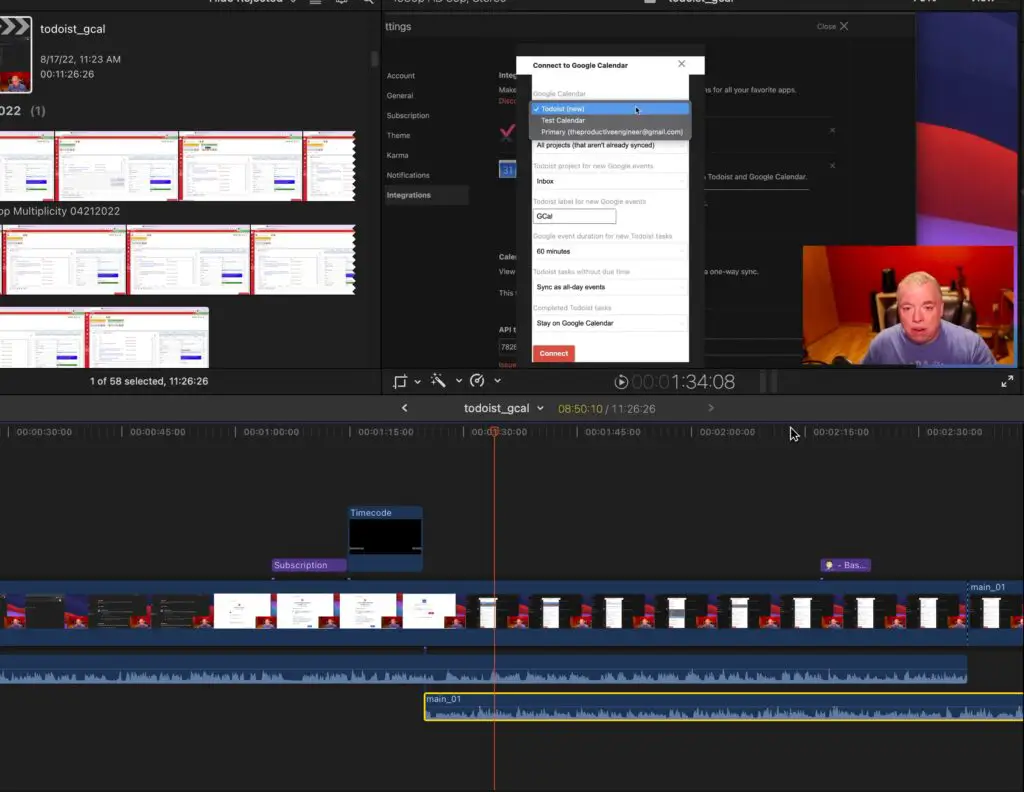Select the purple Subscription title clip
1024x792 pixels.
[309, 565]
